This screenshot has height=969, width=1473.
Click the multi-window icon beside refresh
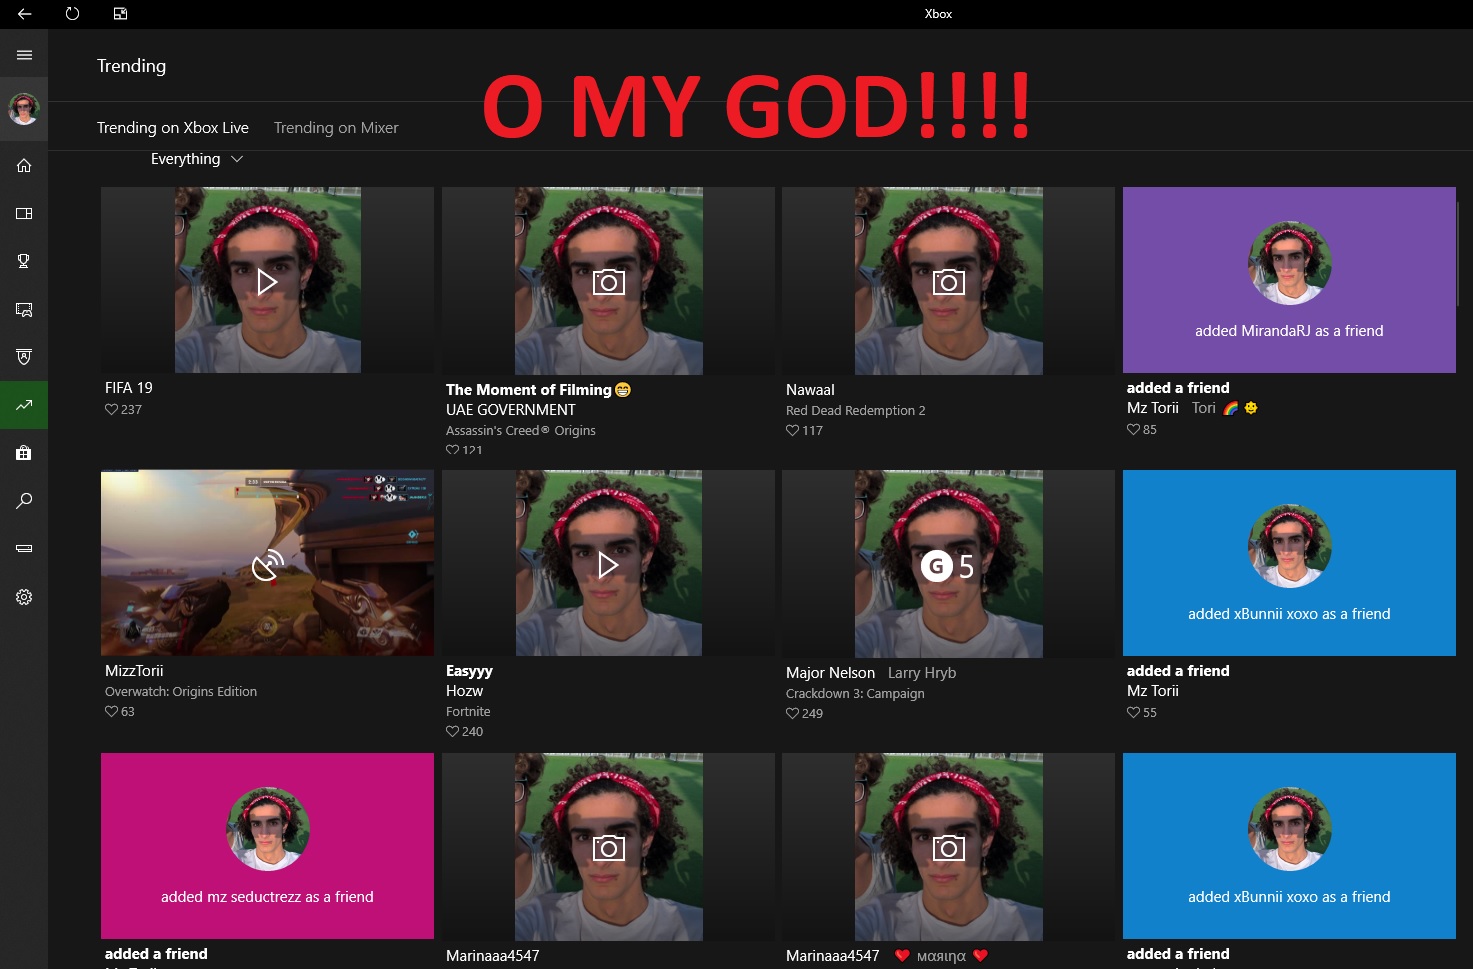[120, 14]
